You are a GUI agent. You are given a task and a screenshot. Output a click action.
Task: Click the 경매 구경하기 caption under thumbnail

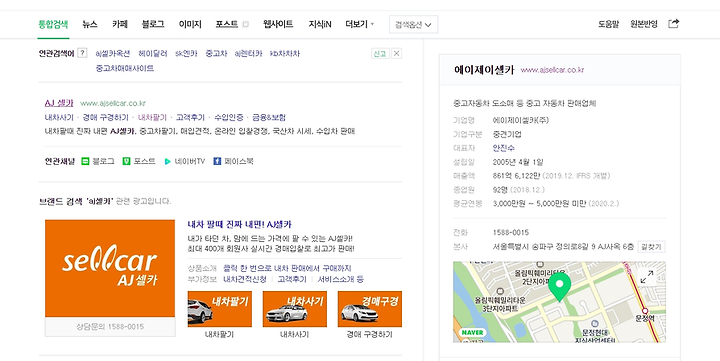(370, 335)
